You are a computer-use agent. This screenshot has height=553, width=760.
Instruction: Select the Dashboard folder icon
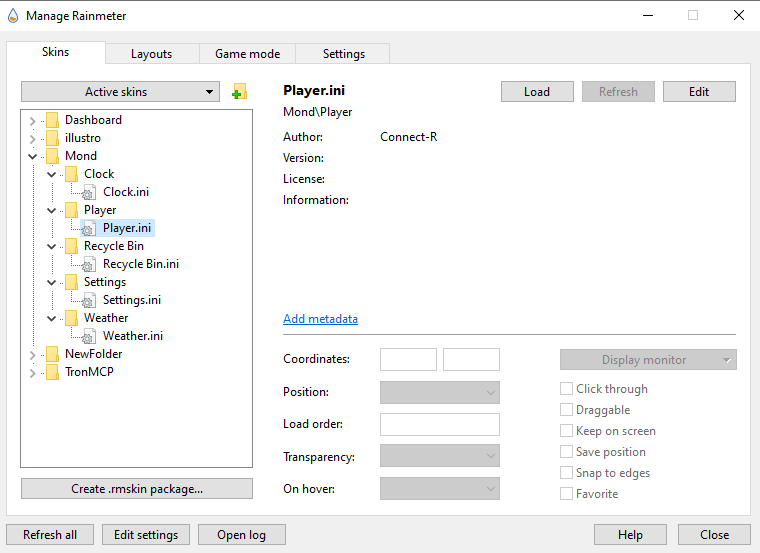pyautogui.click(x=52, y=120)
